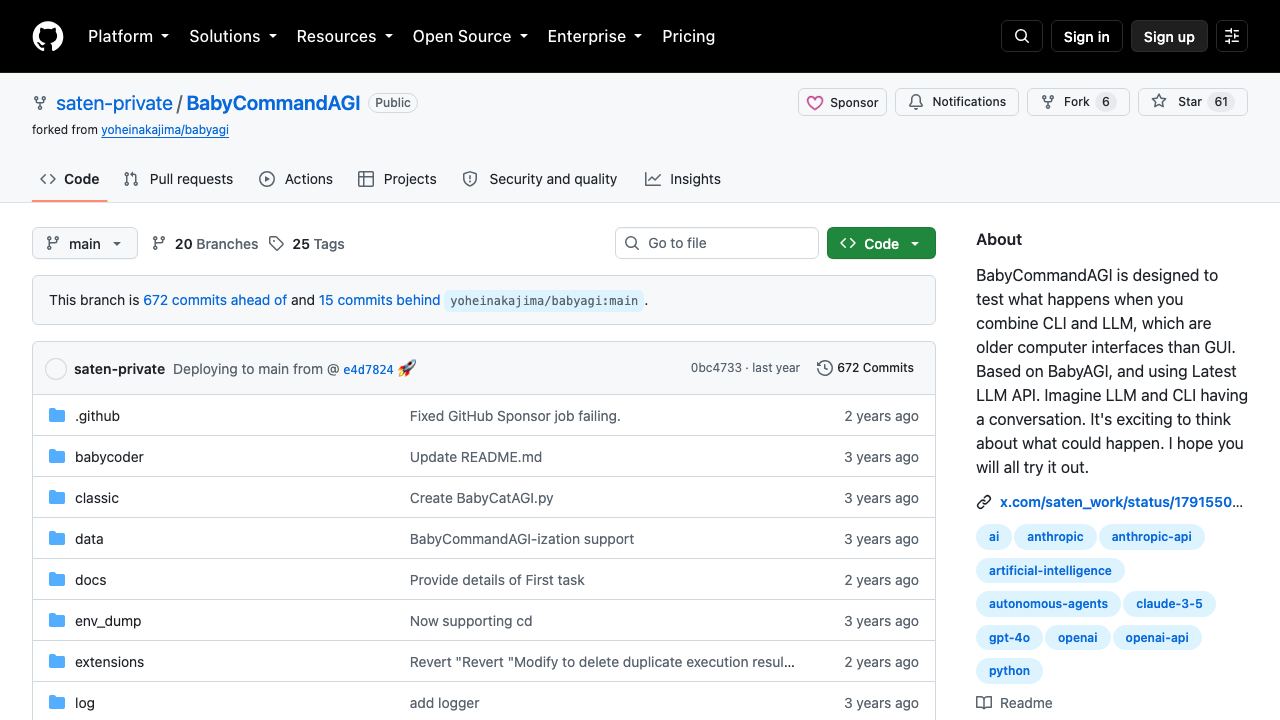Expand the Solutions menu
The height and width of the screenshot is (720, 1280).
click(x=233, y=36)
